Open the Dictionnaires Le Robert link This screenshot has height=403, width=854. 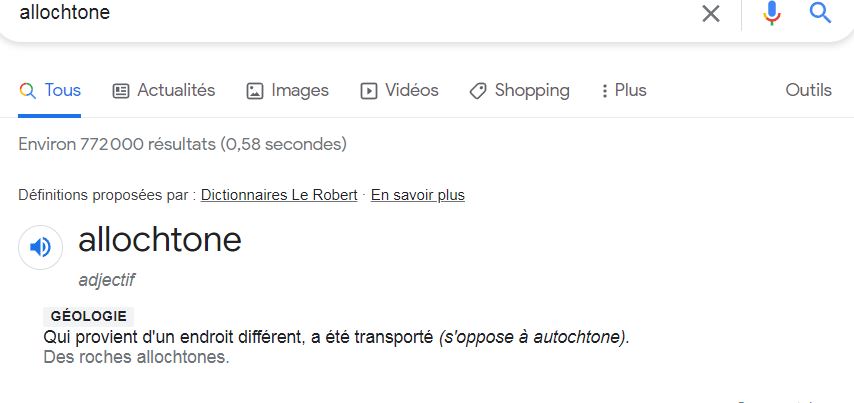[279, 195]
